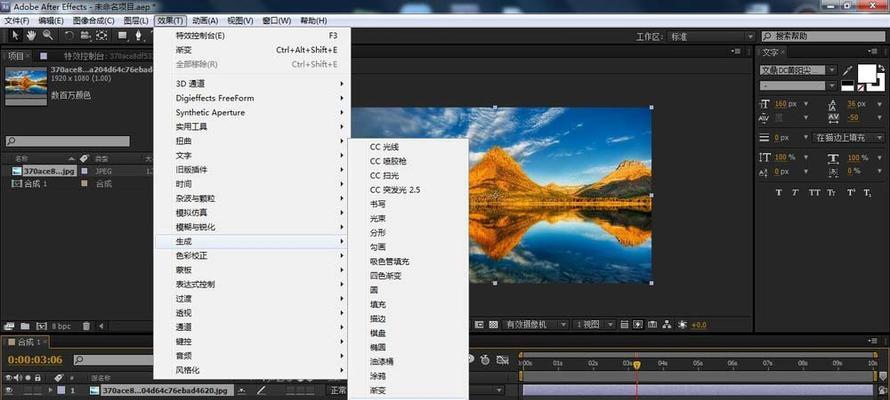Select the Selection arrow tool
This screenshot has height=400, width=890.
pos(15,36)
